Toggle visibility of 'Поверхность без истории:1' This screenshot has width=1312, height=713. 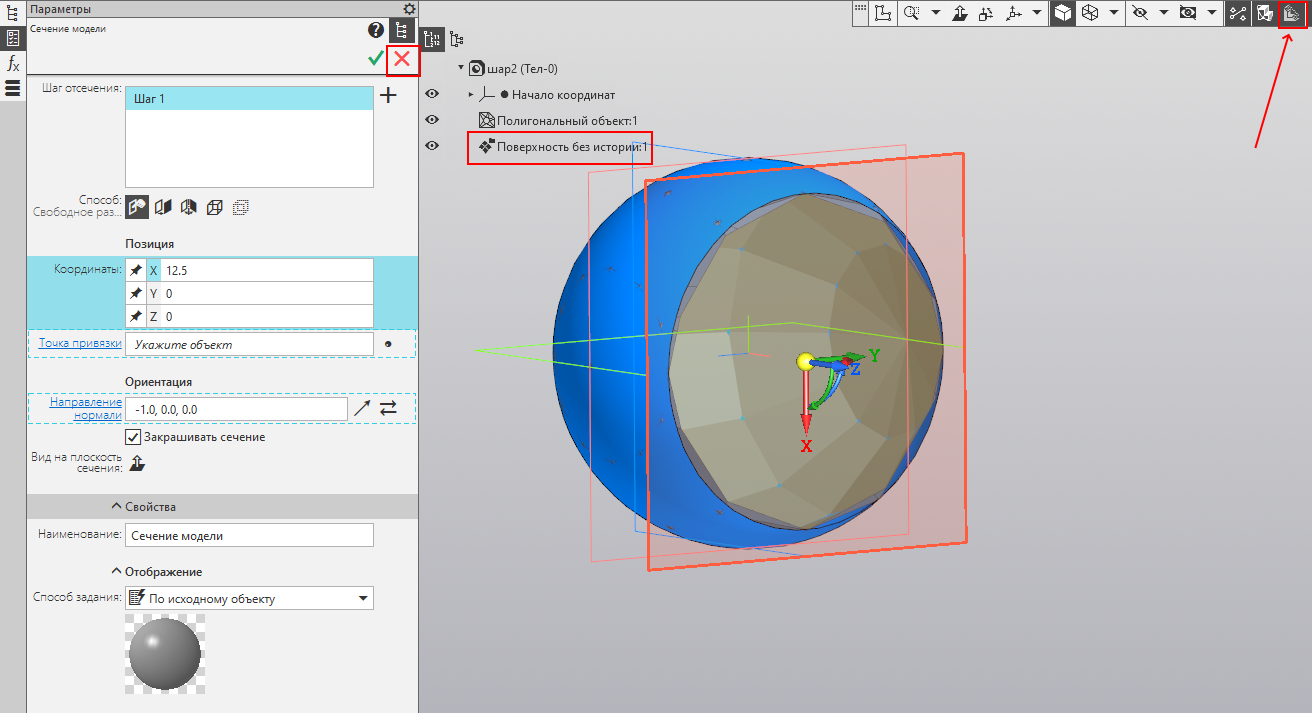[432, 146]
